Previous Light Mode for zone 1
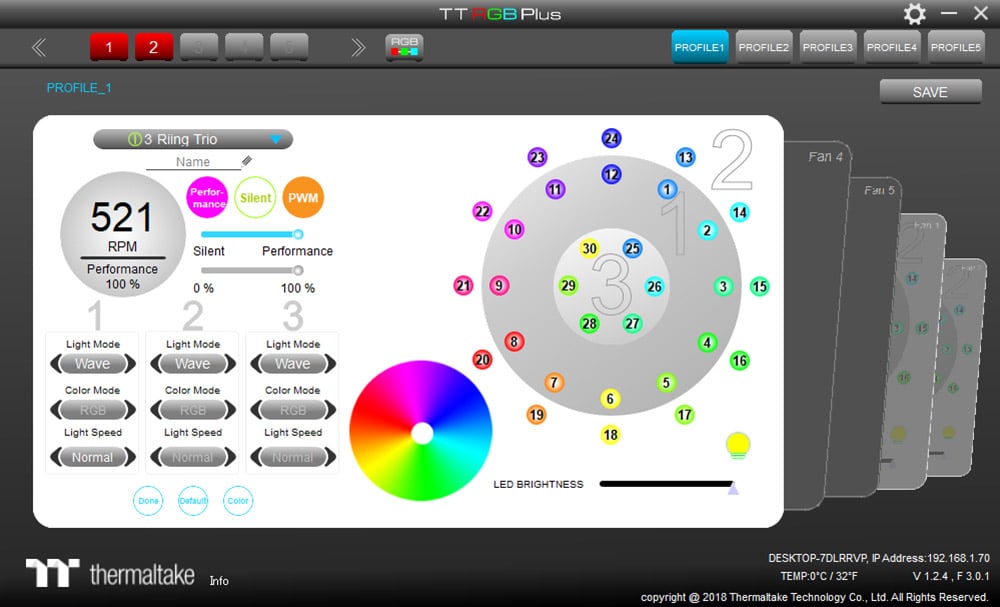 coord(56,364)
